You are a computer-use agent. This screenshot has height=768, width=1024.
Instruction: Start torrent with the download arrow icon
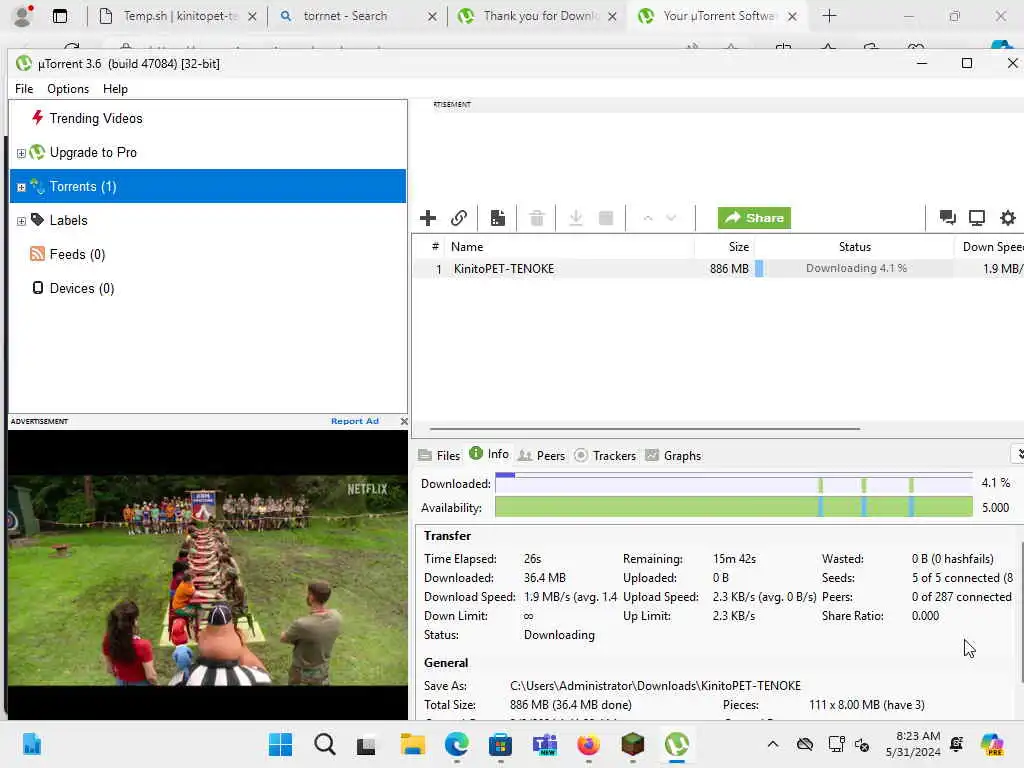[575, 218]
